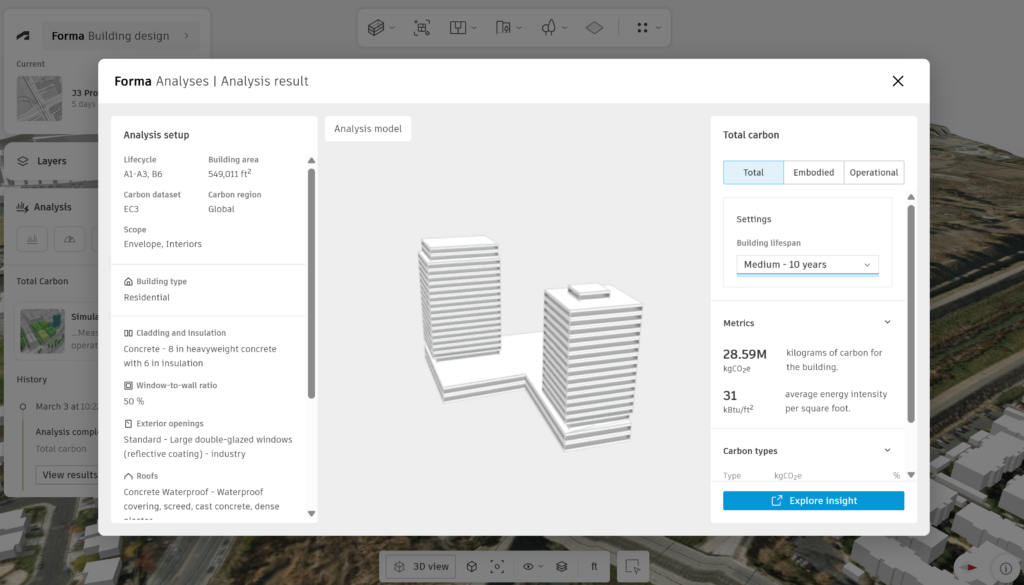Collapse the Metrics section
Screen dimensions: 1024x585
coord(887,323)
